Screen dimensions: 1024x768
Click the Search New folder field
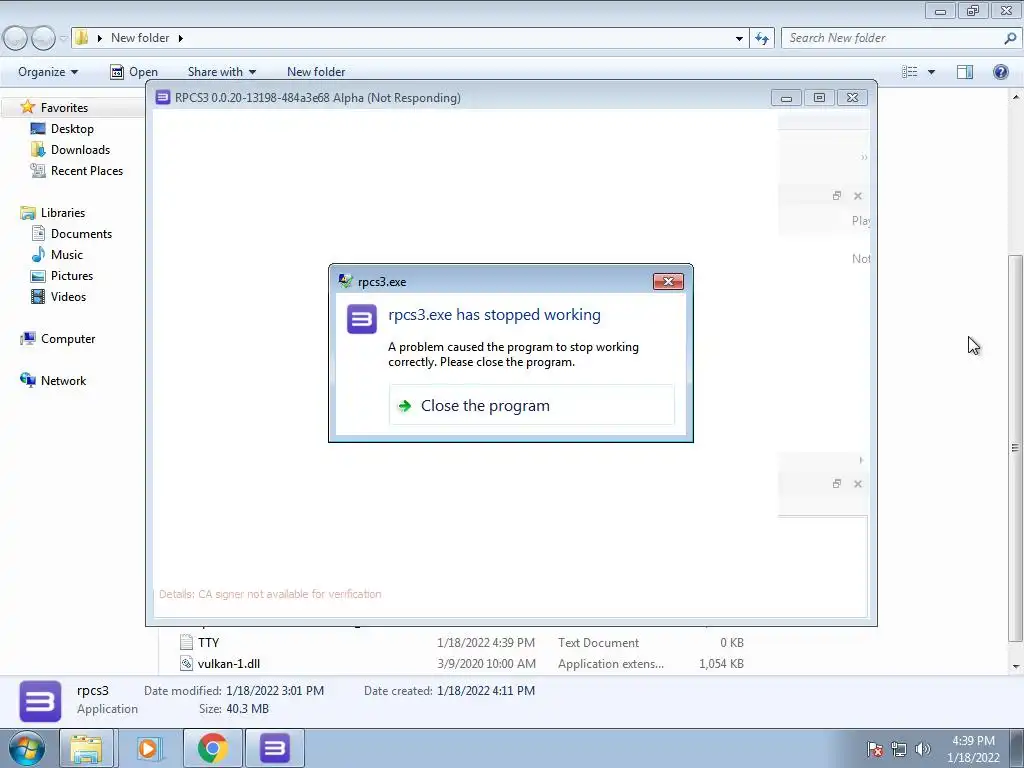(x=901, y=38)
